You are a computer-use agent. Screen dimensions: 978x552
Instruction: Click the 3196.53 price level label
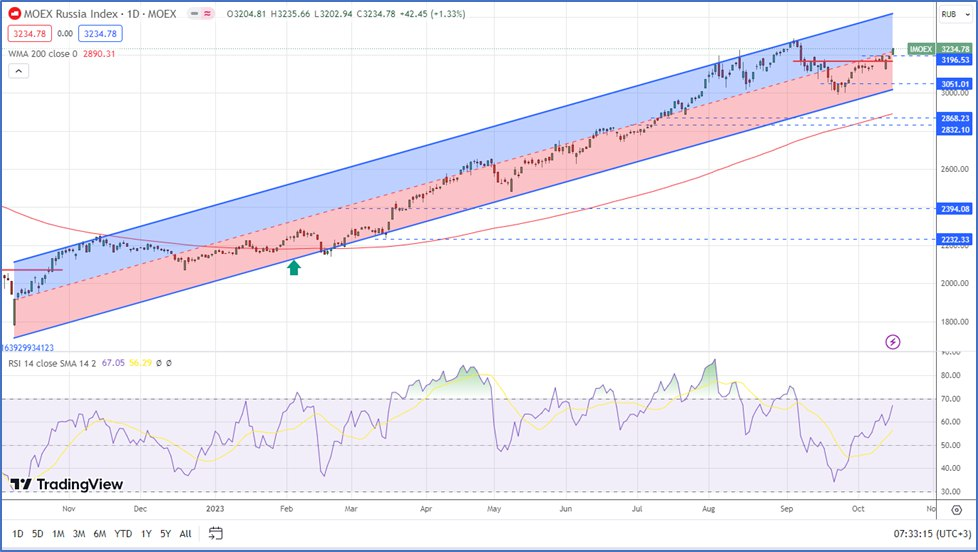(x=955, y=60)
